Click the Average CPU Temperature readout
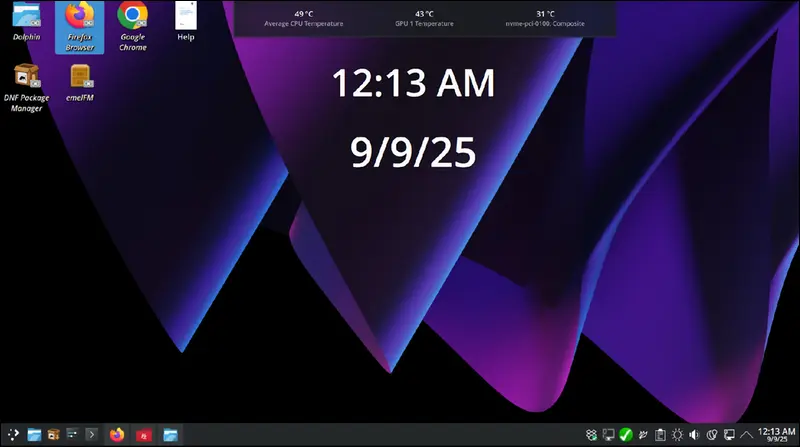Viewport: 800px width, 447px height. pyautogui.click(x=304, y=18)
